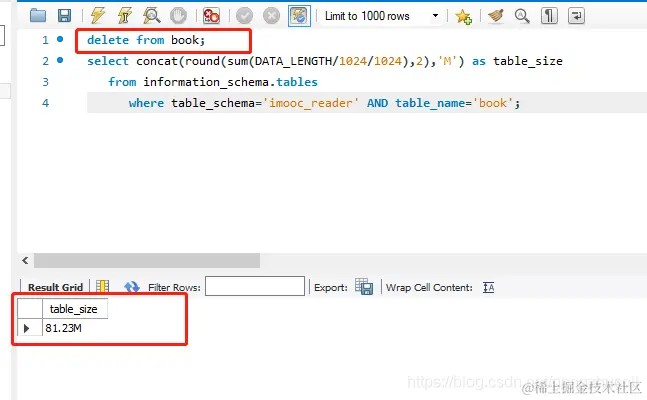Viewport: 647px width, 400px height.
Task: Execute the whole script with the lightning icon
Action: 97,16
